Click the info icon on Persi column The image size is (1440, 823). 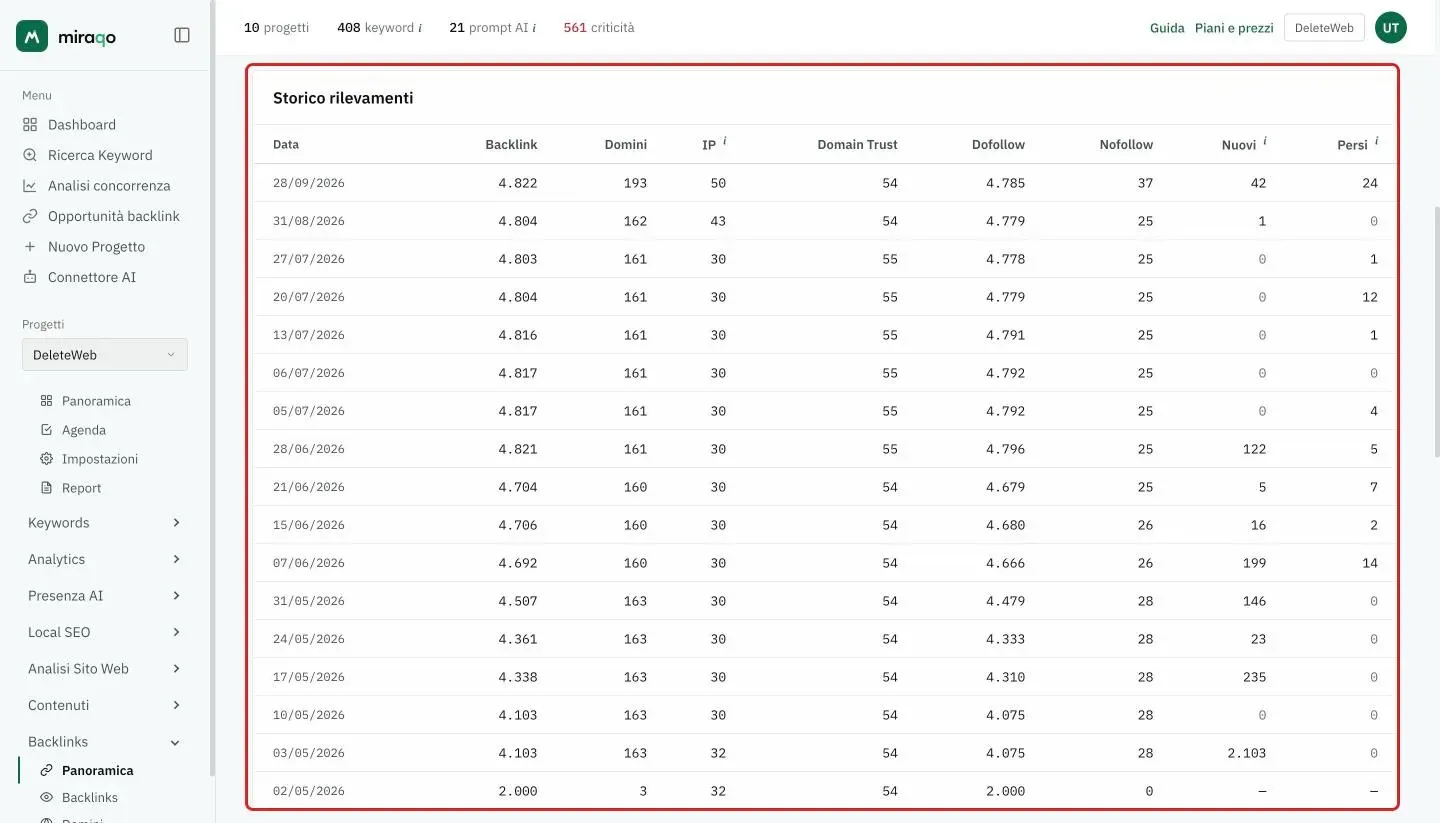click(x=1376, y=141)
